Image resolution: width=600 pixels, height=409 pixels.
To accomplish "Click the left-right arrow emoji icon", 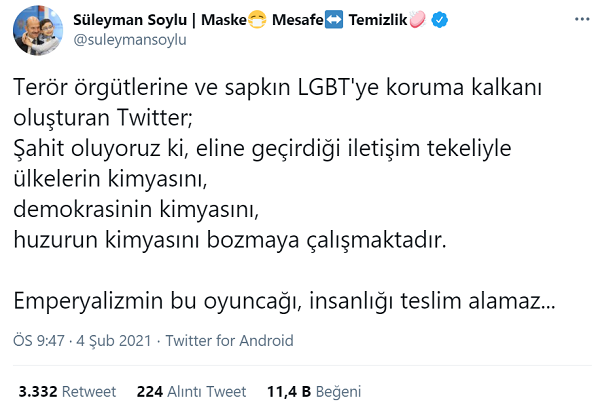I will [334, 20].
